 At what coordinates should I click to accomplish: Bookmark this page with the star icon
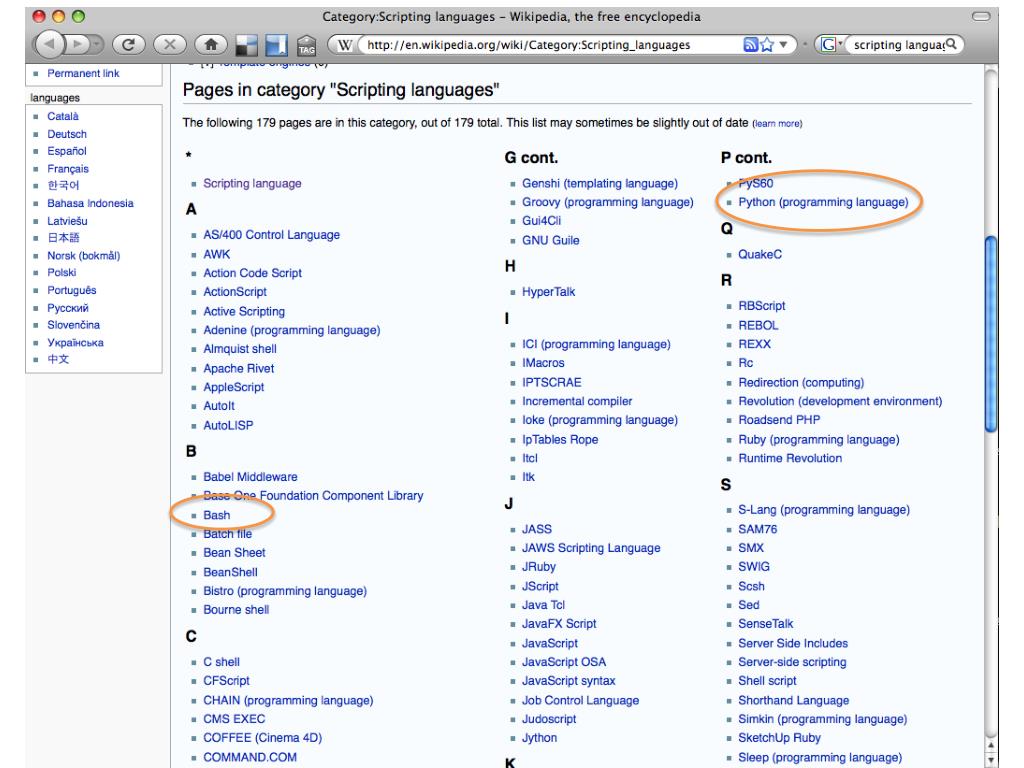[767, 44]
